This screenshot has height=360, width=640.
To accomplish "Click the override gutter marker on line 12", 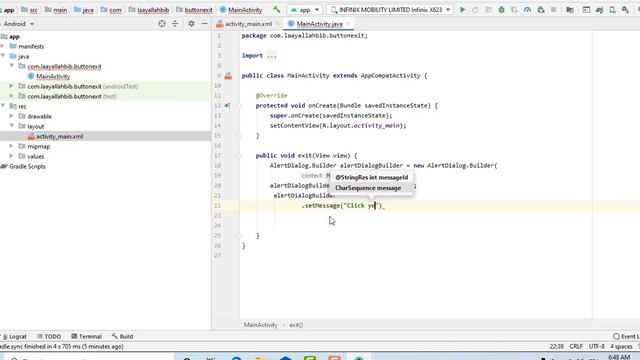I will pyautogui.click(x=227, y=105).
